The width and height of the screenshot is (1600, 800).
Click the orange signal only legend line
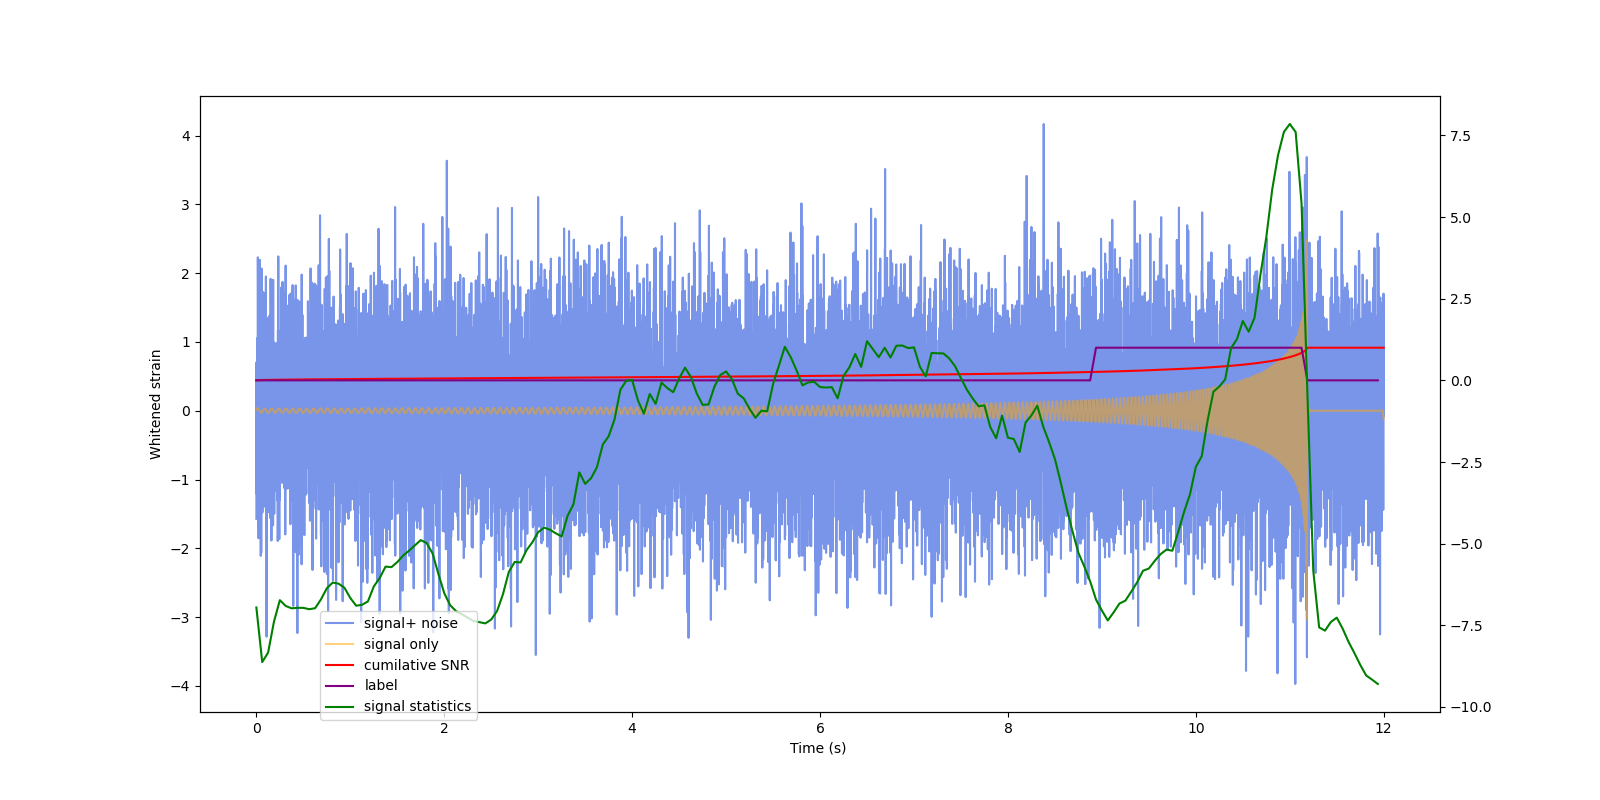340,644
